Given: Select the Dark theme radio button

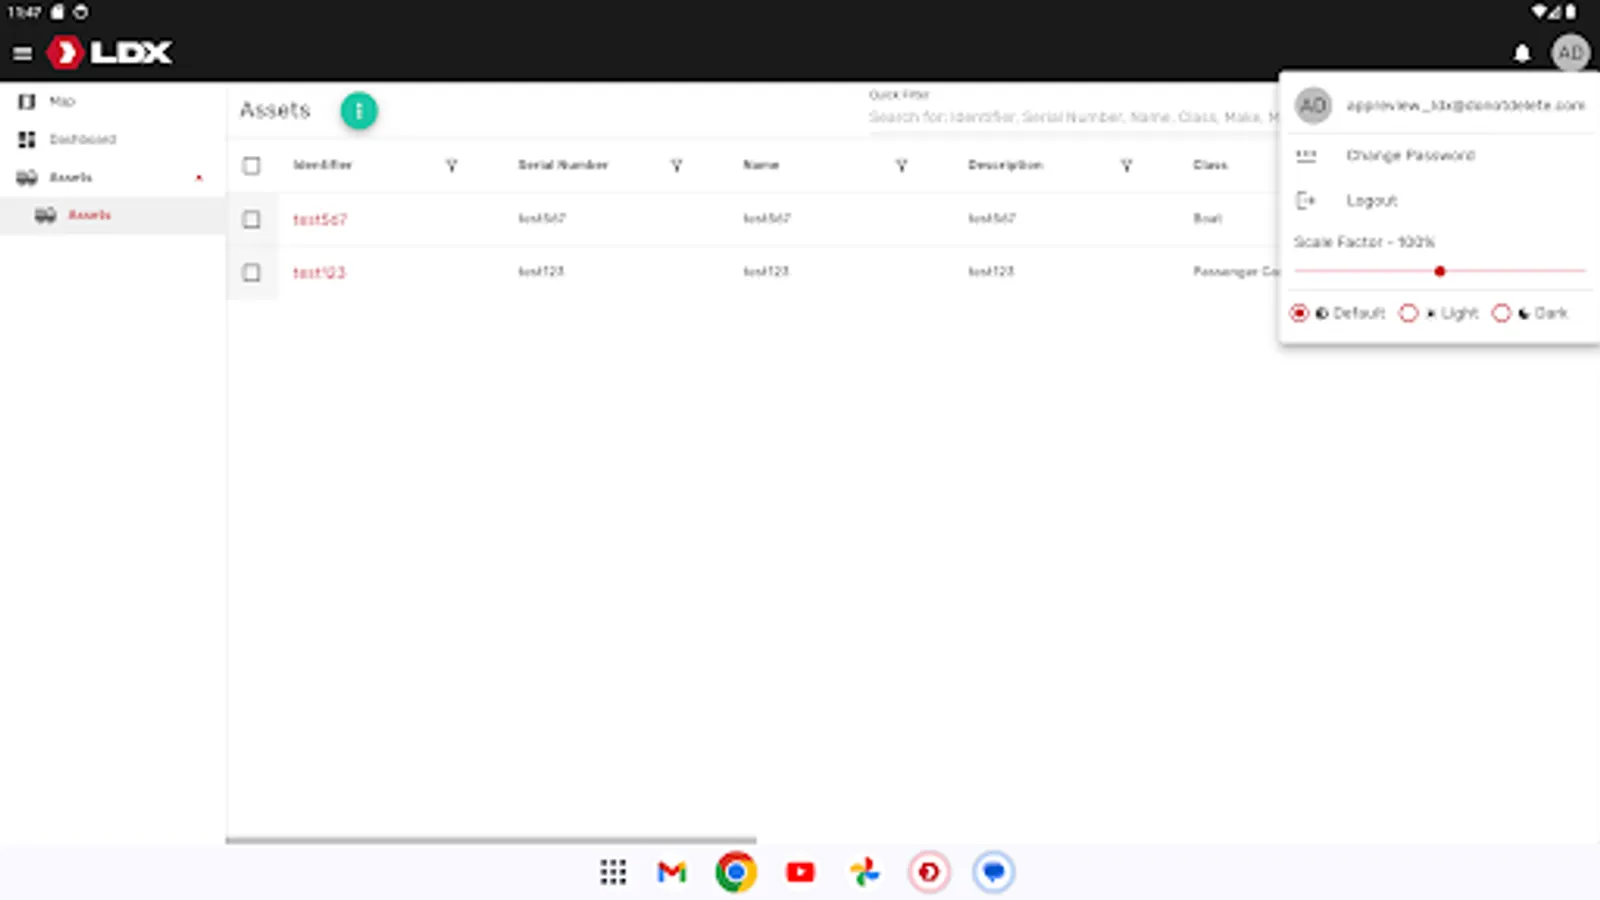Looking at the screenshot, I should tap(1501, 312).
